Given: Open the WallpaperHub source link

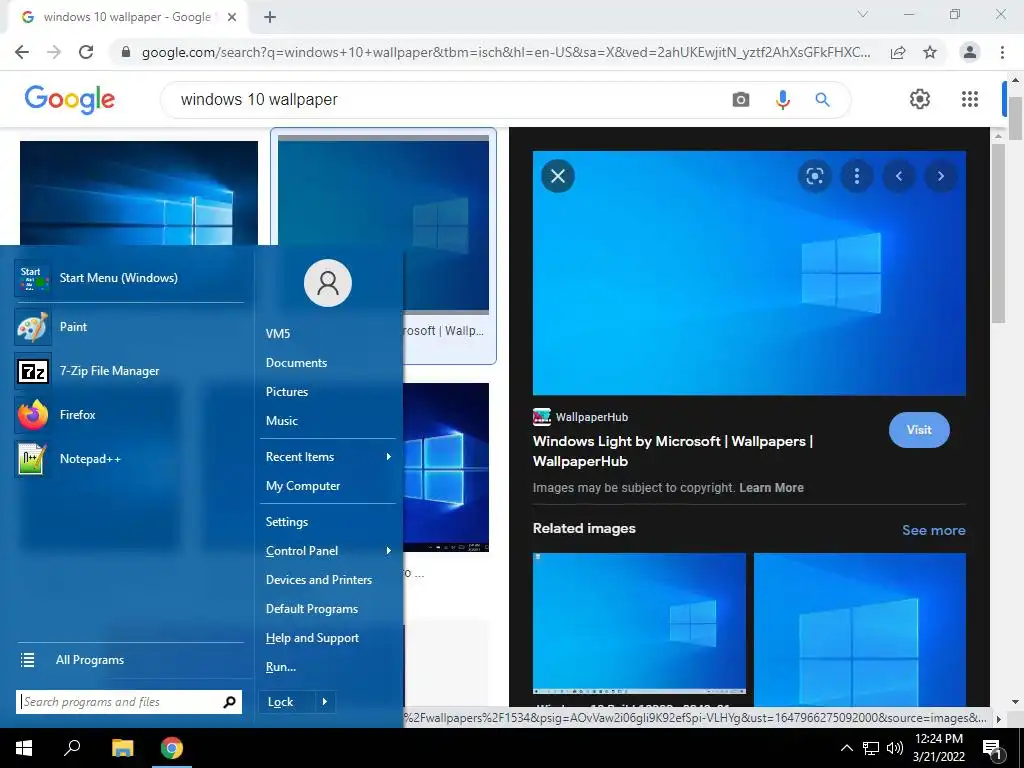Looking at the screenshot, I should 581,417.
